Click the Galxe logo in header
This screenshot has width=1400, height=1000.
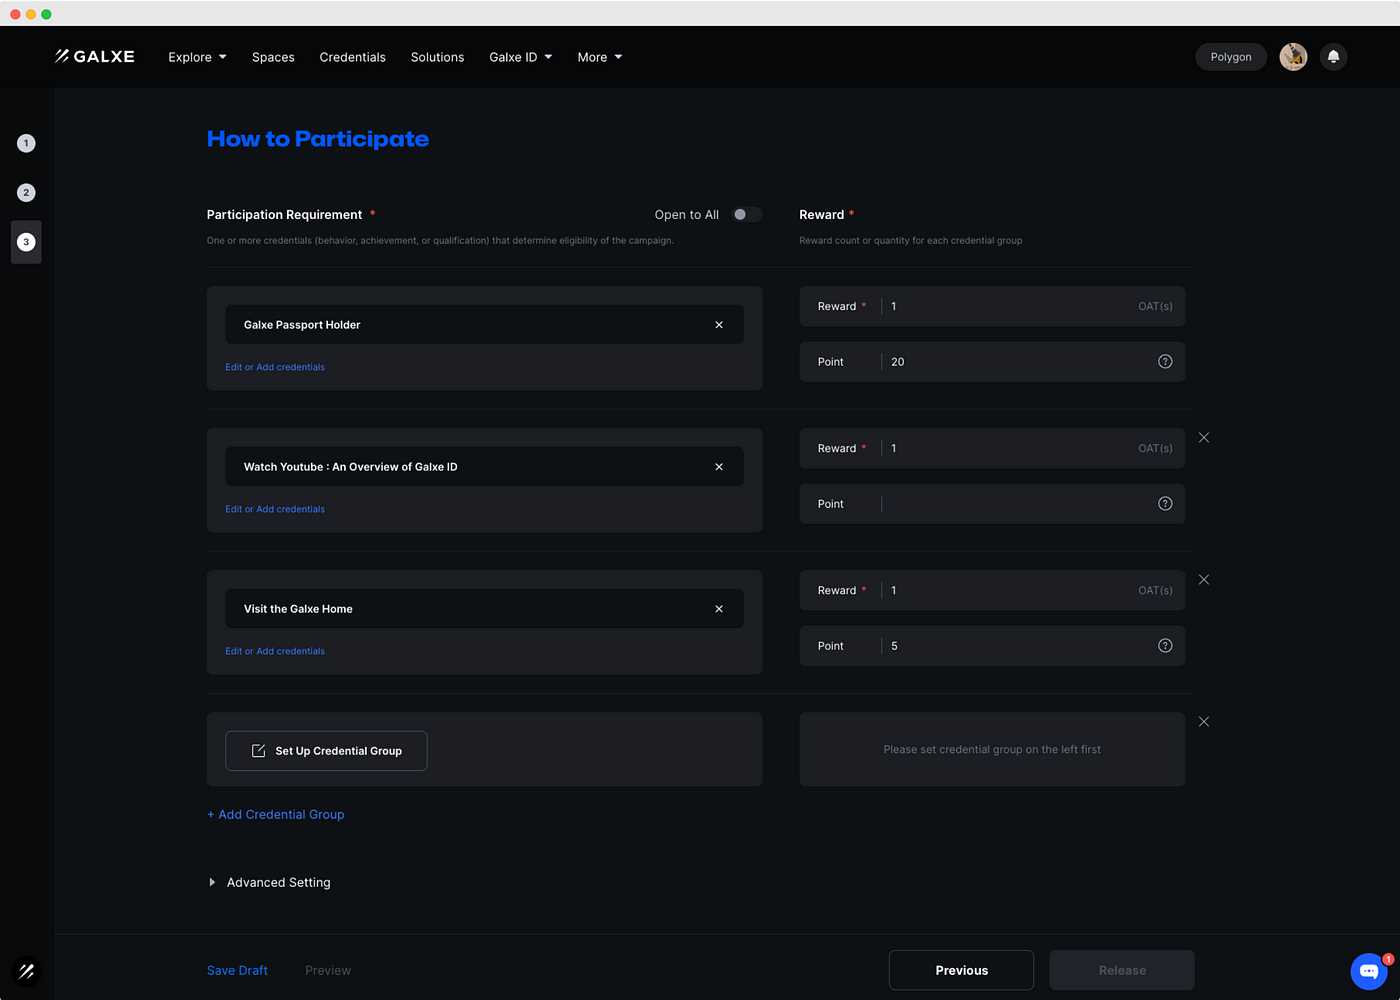[x=95, y=57]
